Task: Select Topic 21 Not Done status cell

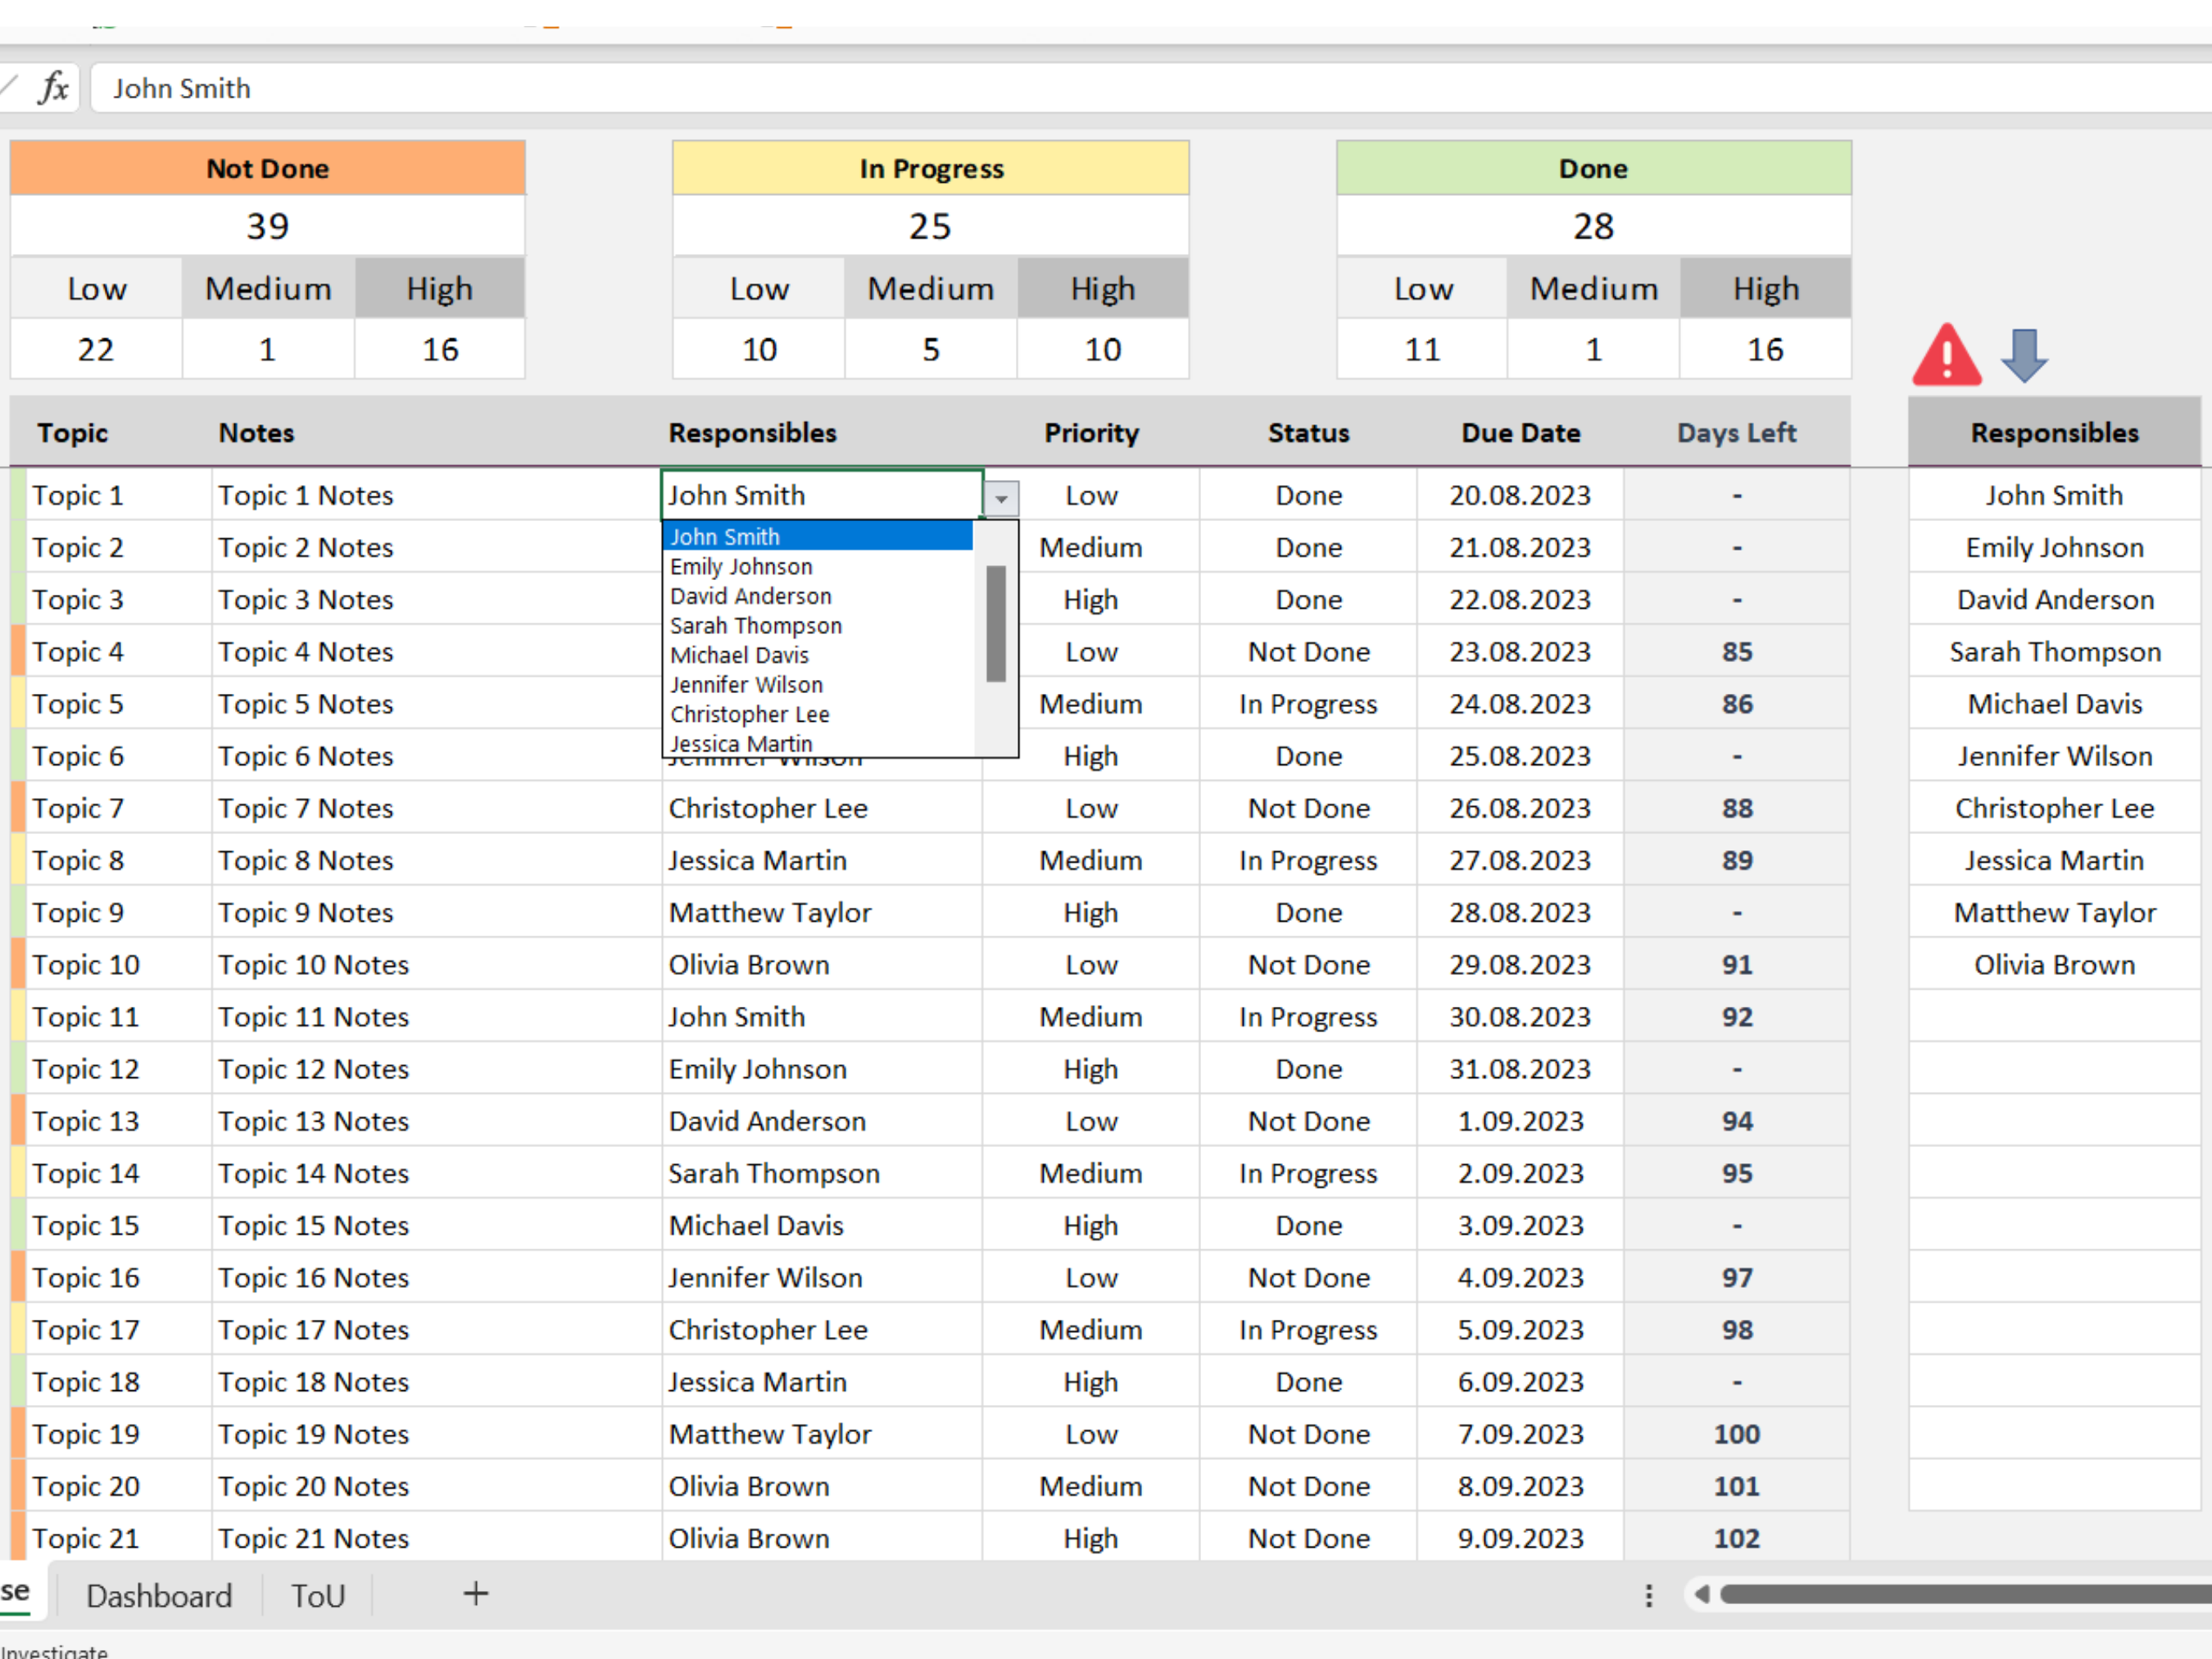Action: coord(1308,1538)
